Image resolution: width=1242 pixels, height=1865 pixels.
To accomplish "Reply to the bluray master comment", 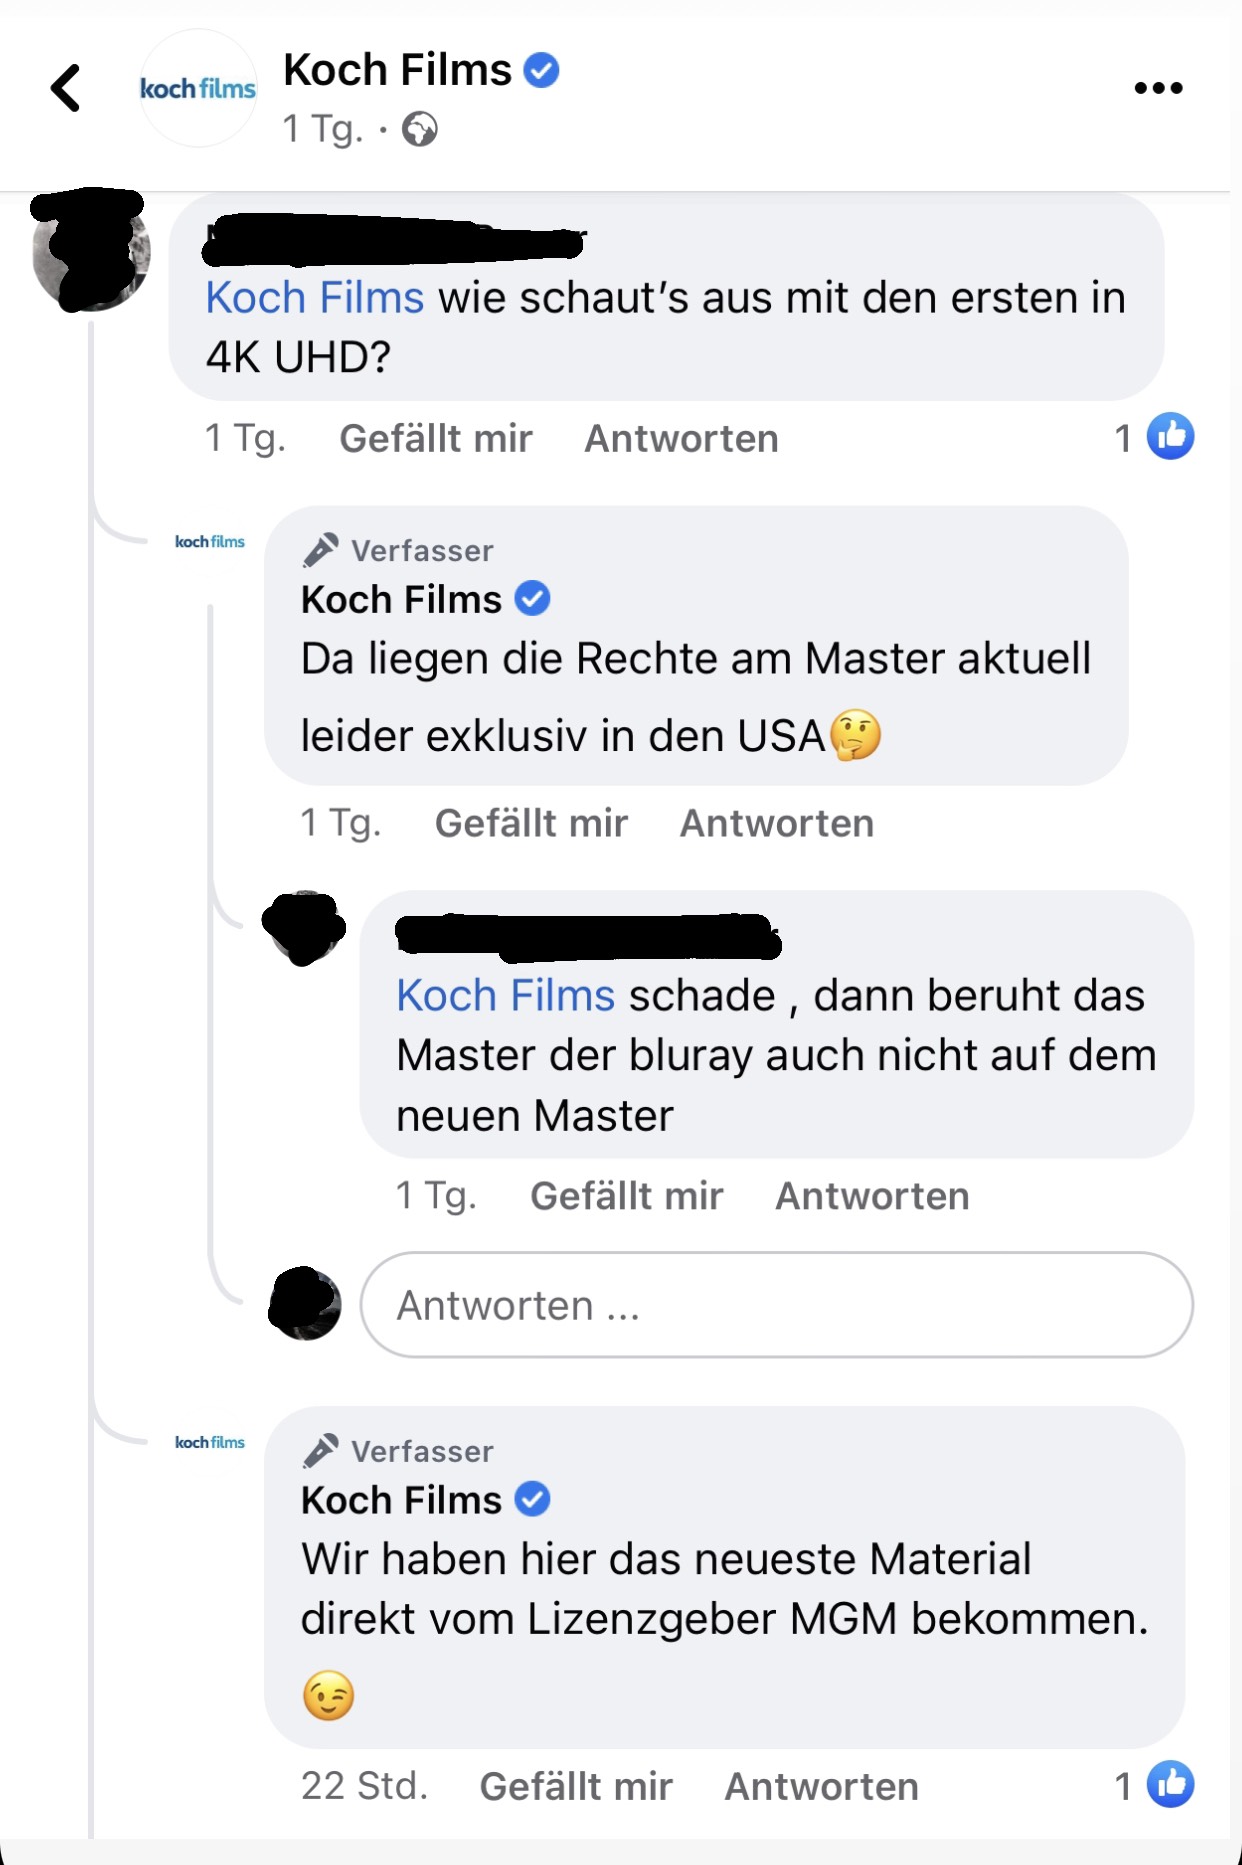I will pyautogui.click(x=872, y=1196).
